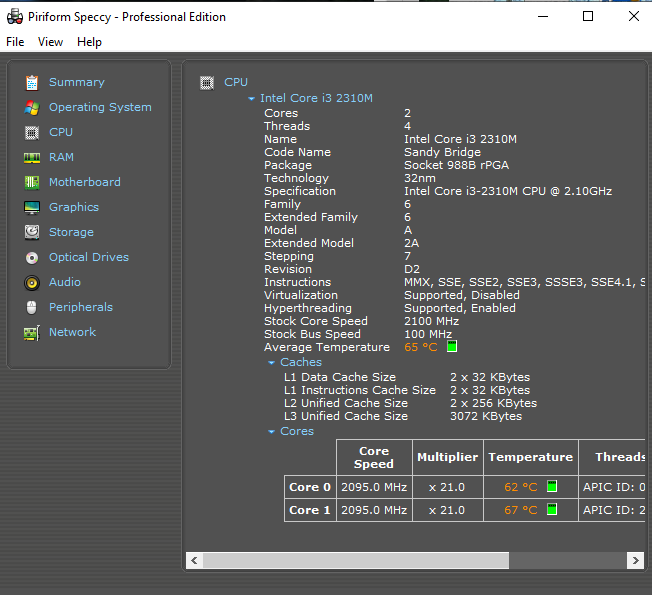Collapse the Intel Core i3 2310M section

tap(252, 99)
